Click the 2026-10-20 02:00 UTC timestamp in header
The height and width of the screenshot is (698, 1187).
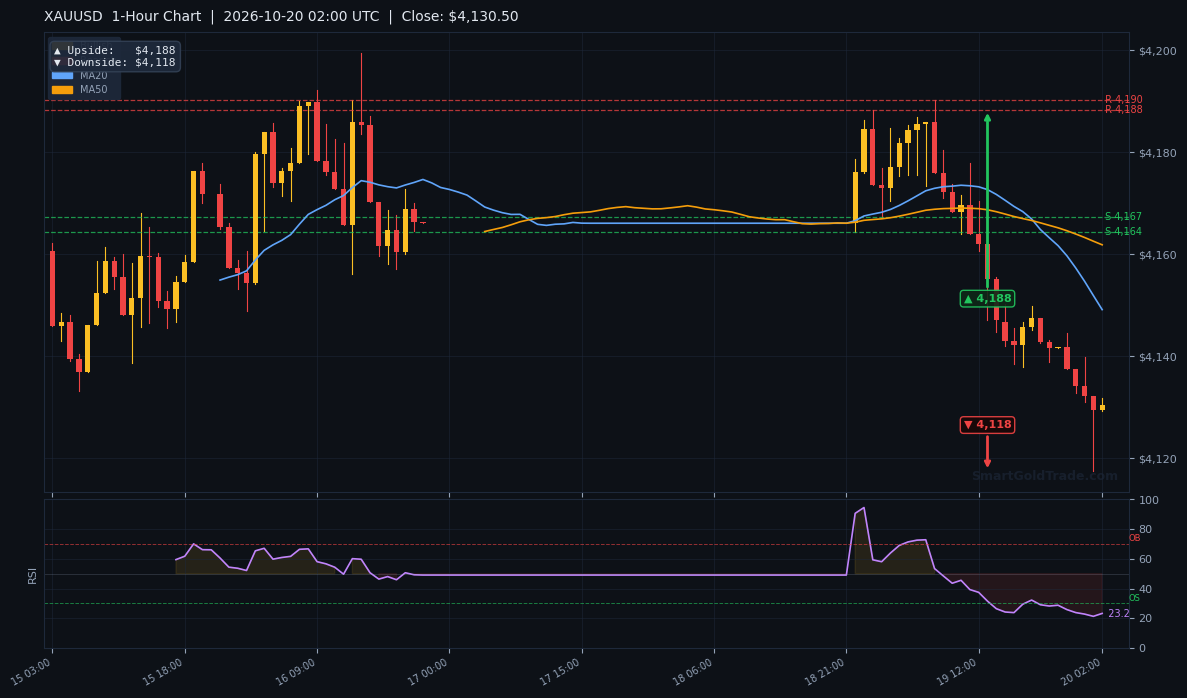pos(301,16)
